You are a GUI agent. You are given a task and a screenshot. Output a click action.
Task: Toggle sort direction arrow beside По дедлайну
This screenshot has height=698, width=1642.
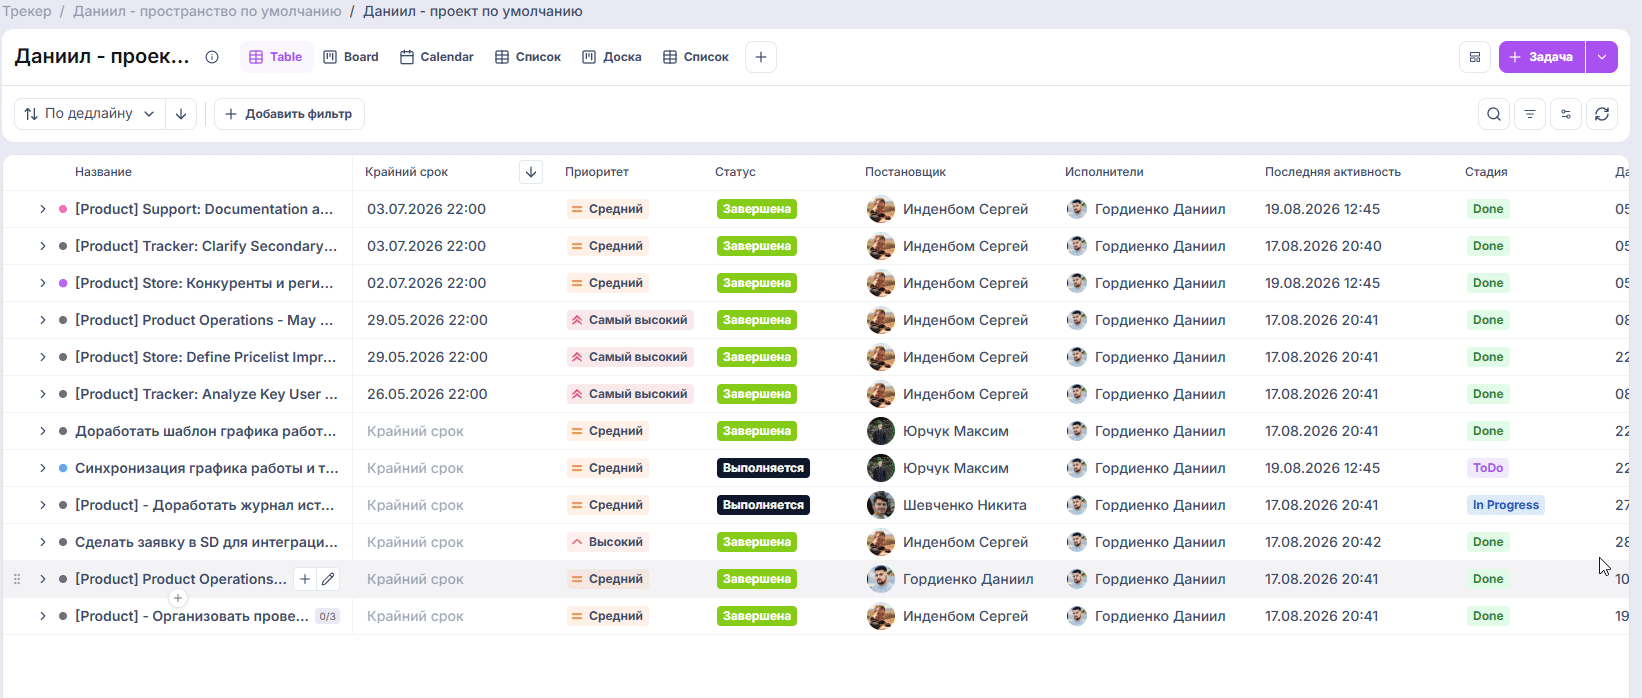tap(181, 114)
